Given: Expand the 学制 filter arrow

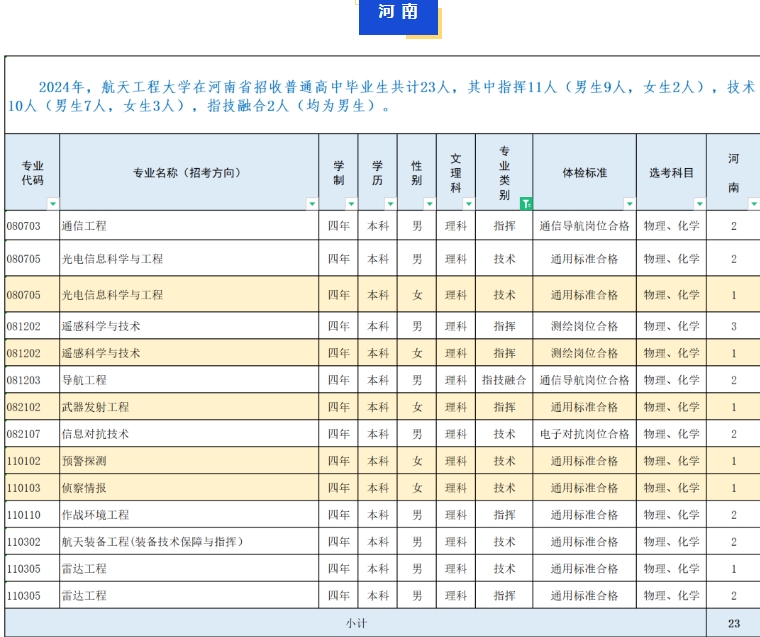Looking at the screenshot, I should pyautogui.click(x=351, y=204).
